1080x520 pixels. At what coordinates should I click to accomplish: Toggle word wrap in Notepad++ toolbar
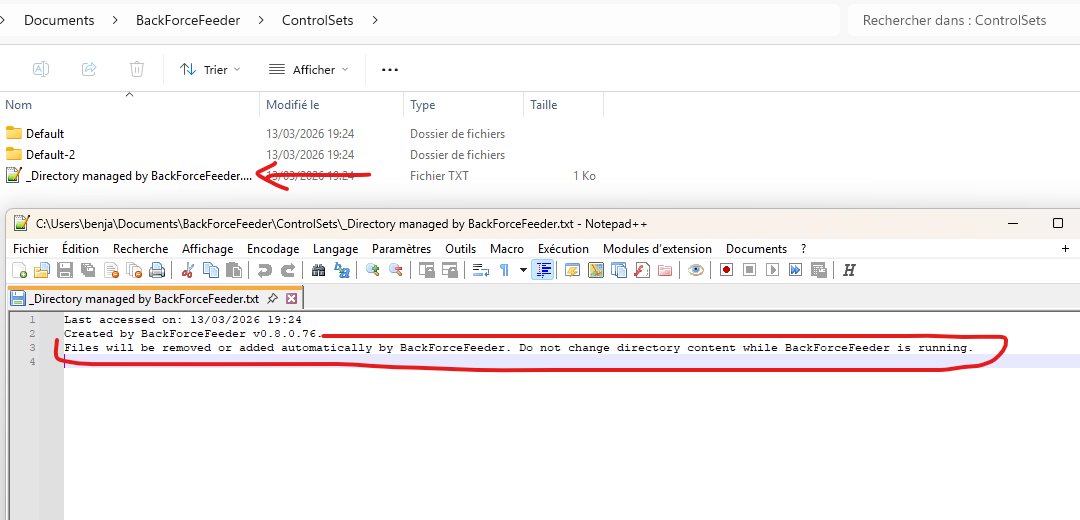point(480,270)
